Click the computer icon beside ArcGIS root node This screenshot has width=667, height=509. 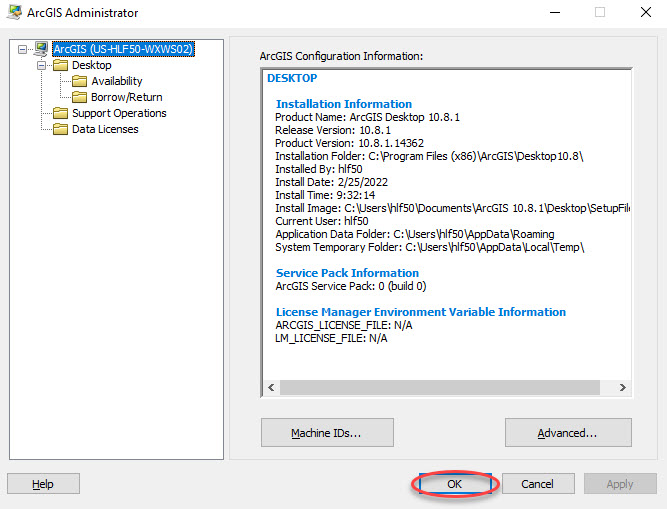point(41,49)
